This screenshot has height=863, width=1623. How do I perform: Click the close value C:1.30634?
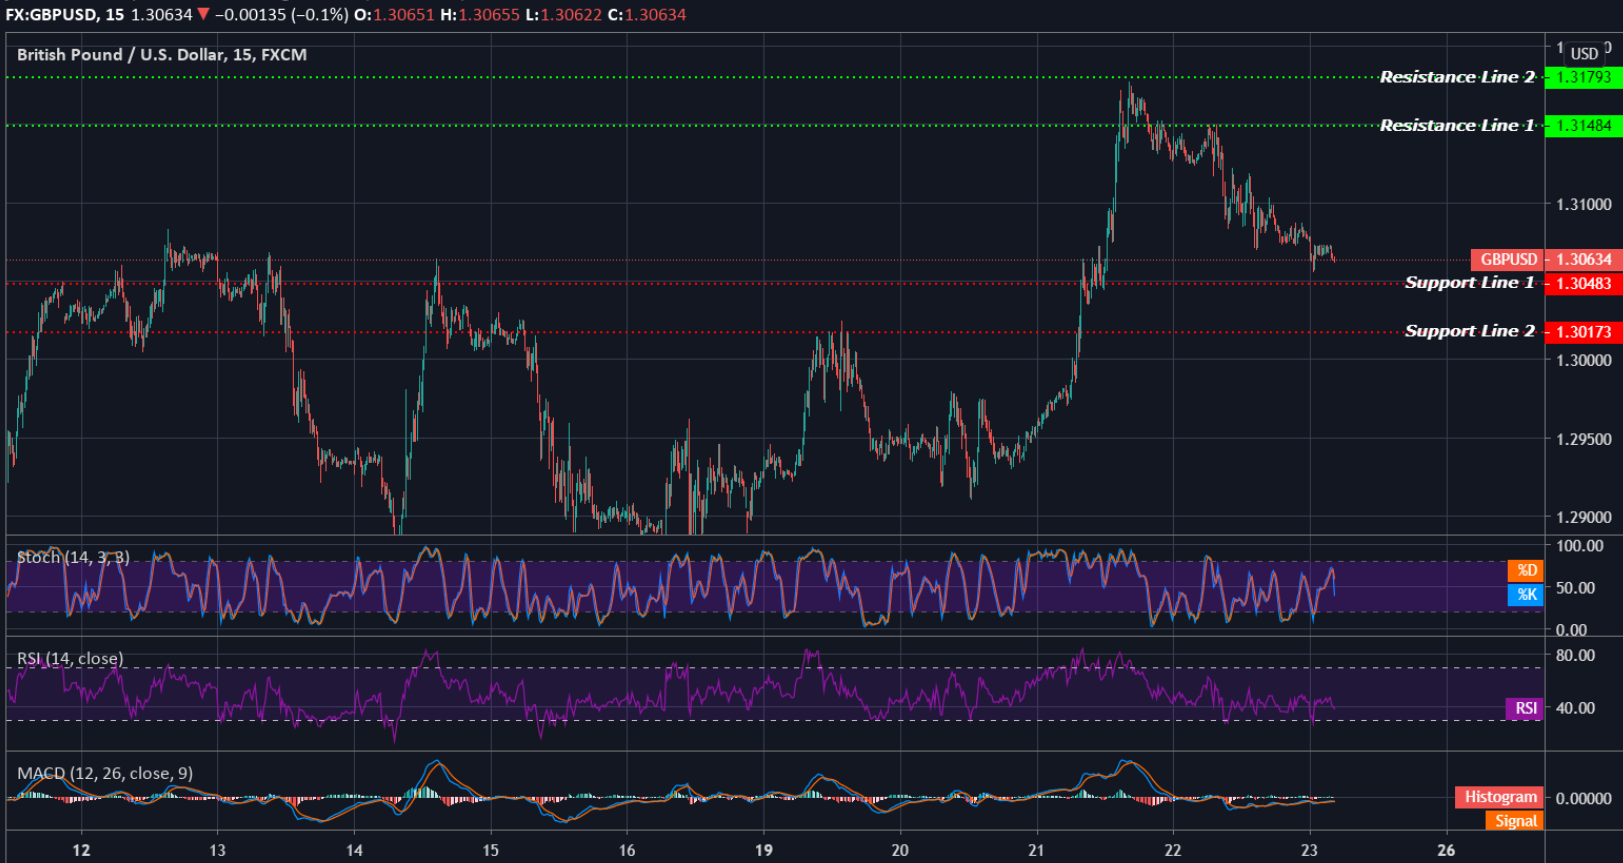647,15
